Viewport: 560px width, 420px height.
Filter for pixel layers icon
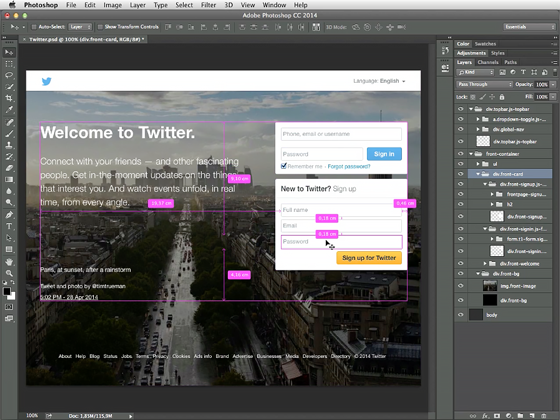click(x=502, y=72)
